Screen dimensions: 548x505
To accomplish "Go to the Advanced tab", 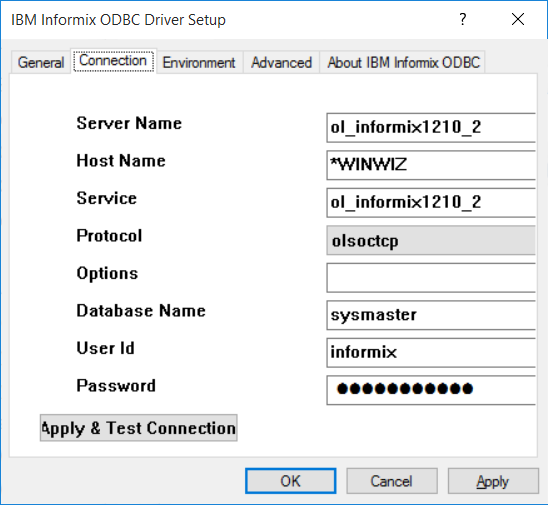I will tap(281, 63).
